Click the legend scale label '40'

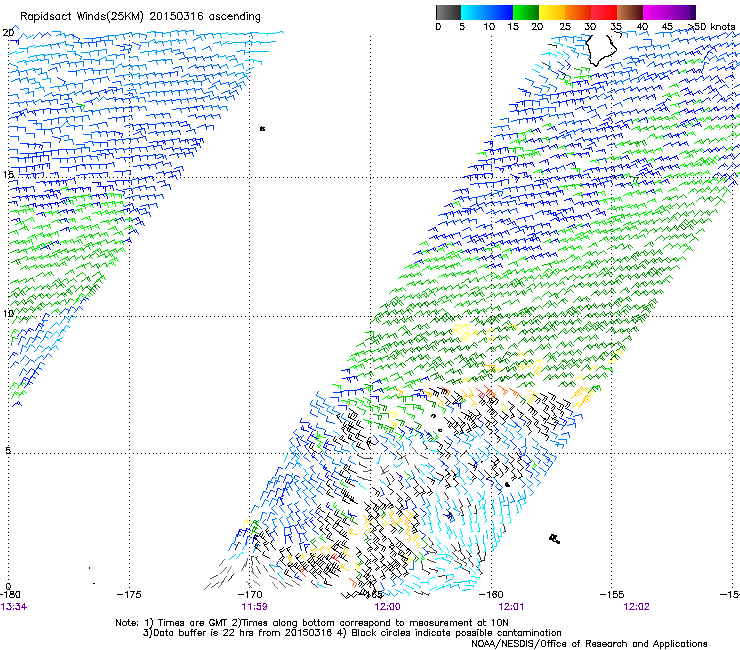point(642,27)
